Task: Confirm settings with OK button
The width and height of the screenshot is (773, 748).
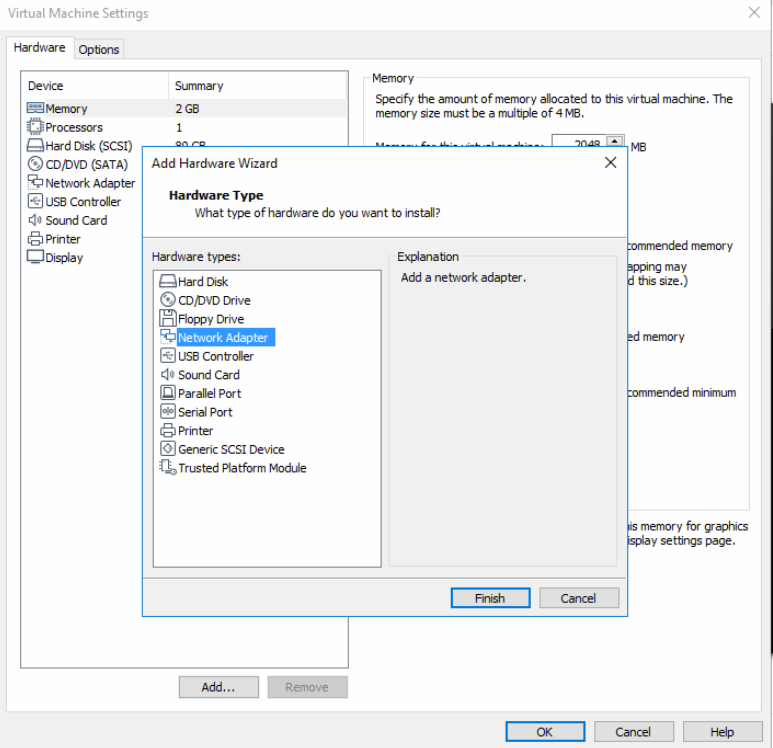Action: tap(545, 732)
